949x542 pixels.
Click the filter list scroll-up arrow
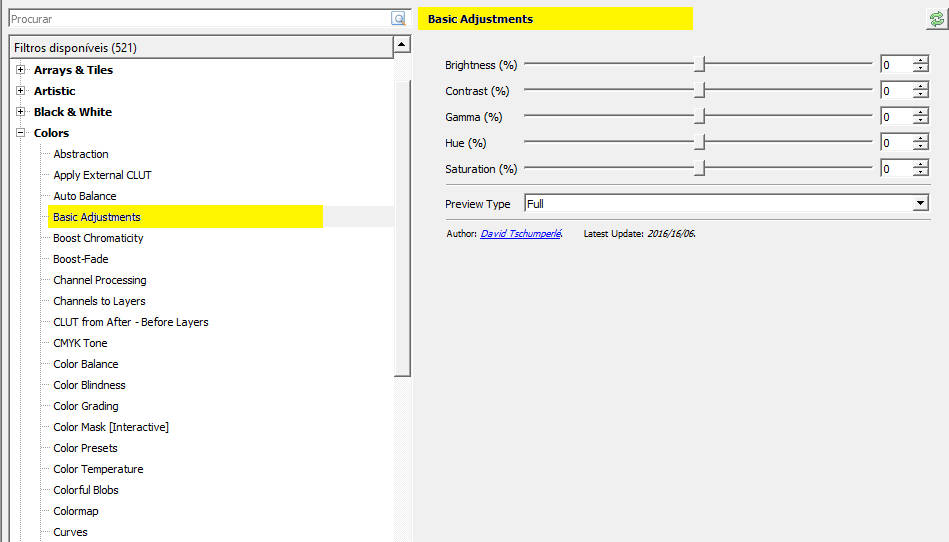coord(401,44)
